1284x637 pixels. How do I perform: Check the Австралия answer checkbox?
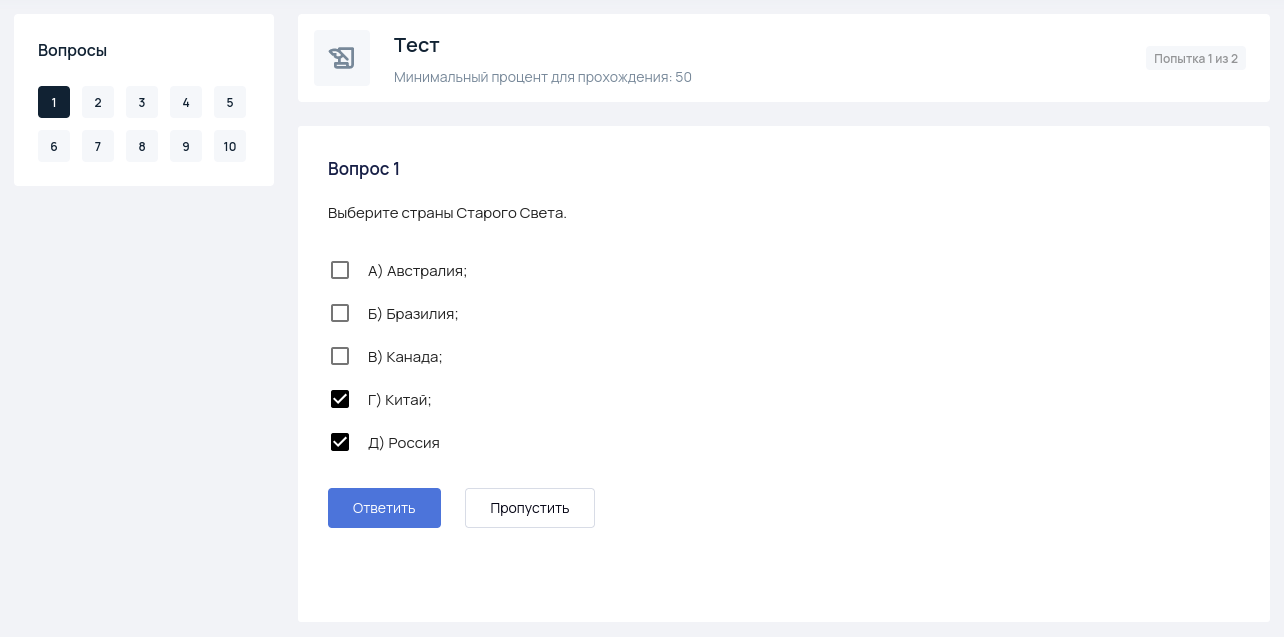click(340, 270)
